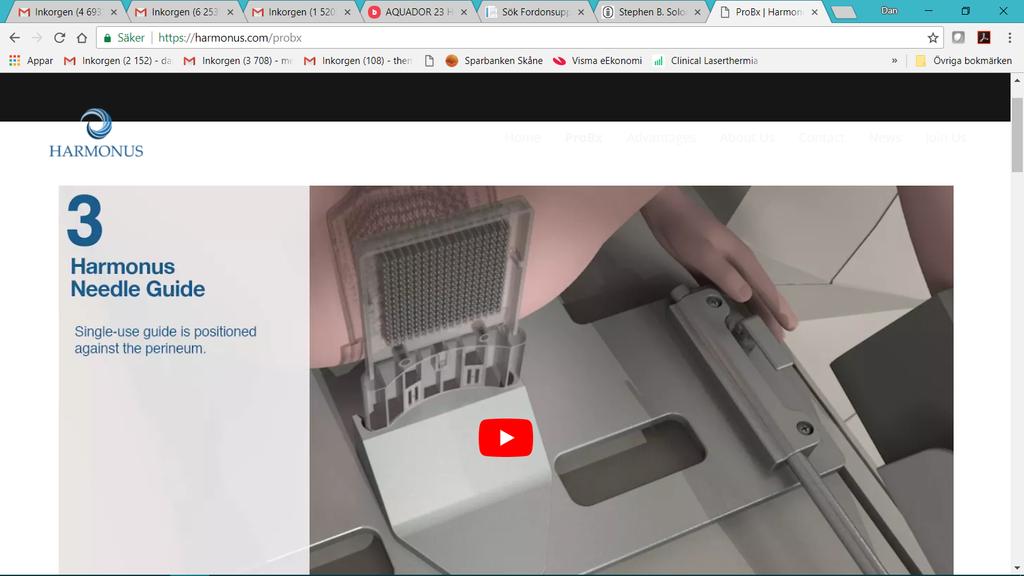Click the scrollbar down arrow
1024x576 pixels.
1017,568
